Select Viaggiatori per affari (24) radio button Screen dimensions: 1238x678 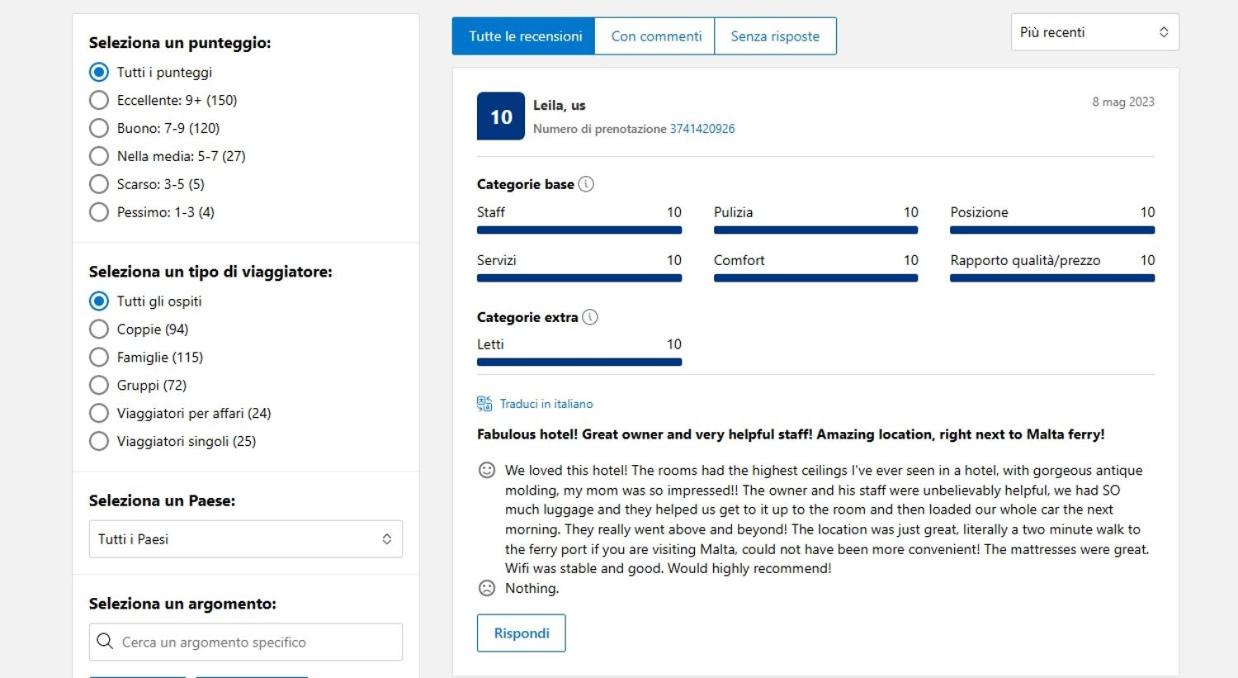[x=99, y=413]
